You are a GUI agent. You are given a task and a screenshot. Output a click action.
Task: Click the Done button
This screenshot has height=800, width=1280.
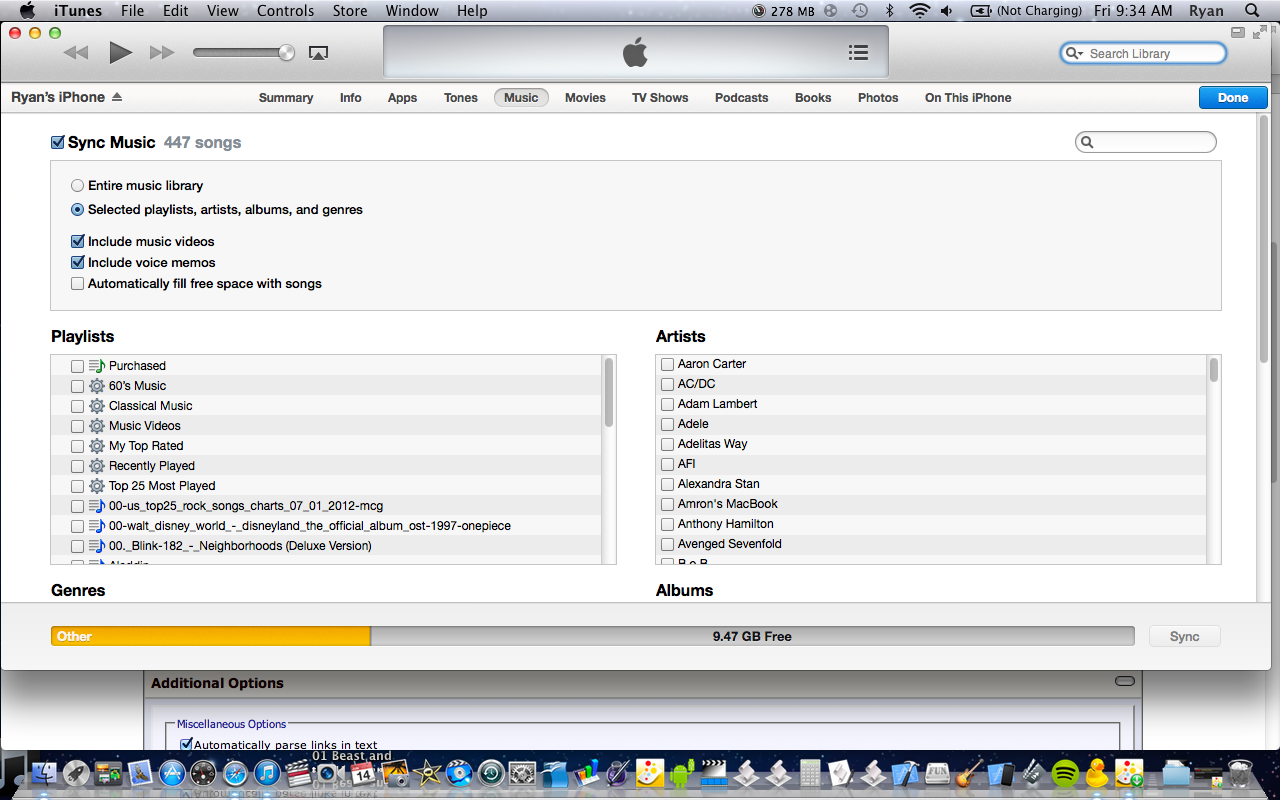[x=1233, y=97]
